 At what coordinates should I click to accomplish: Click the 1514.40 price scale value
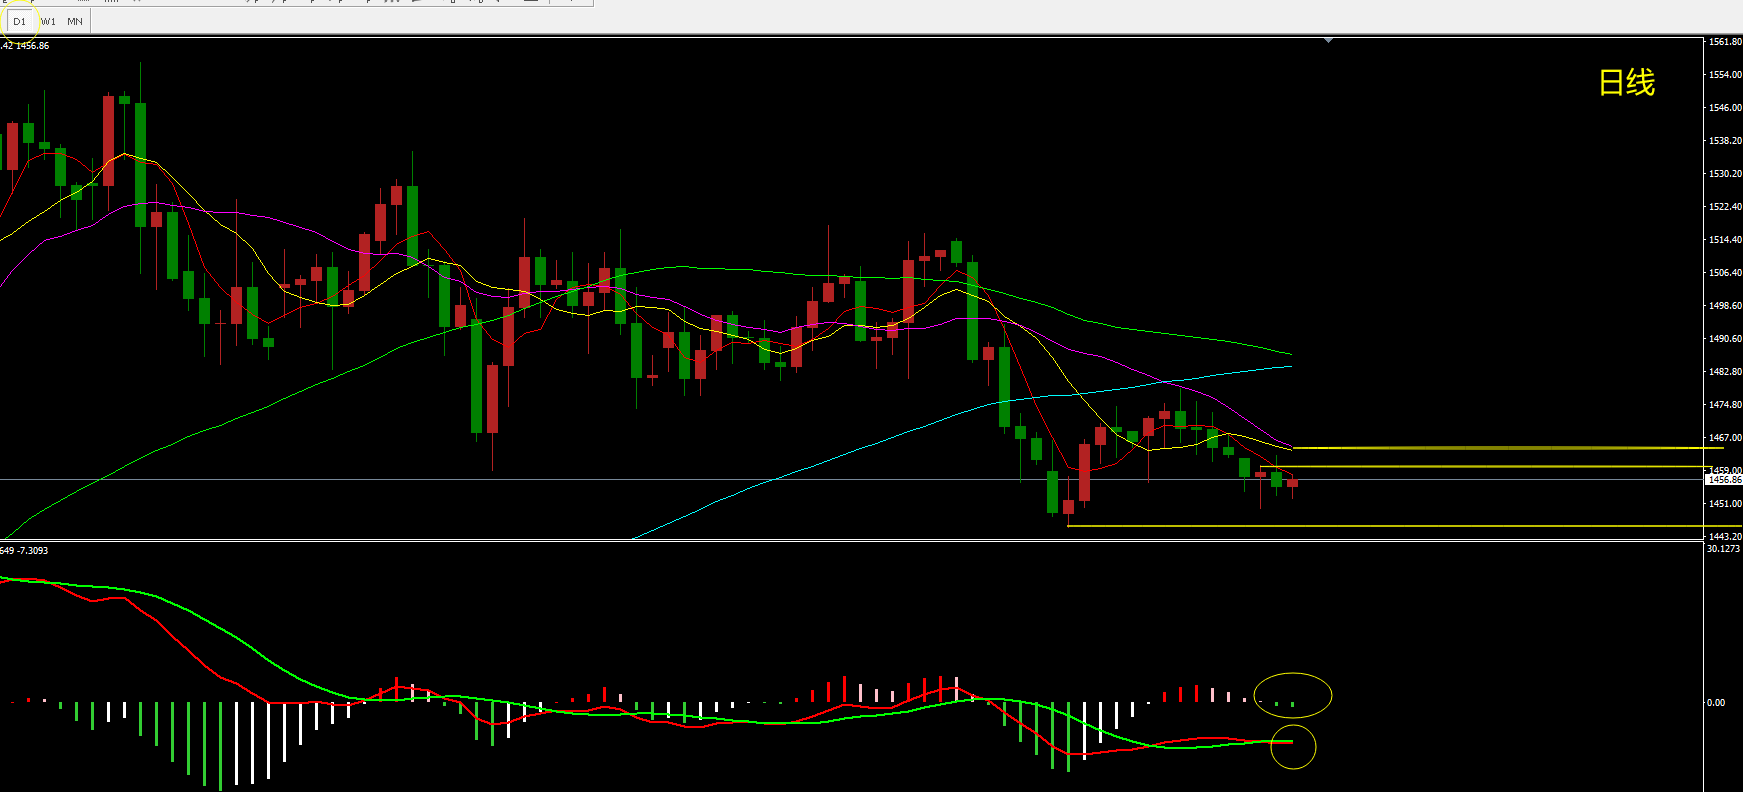(x=1725, y=240)
